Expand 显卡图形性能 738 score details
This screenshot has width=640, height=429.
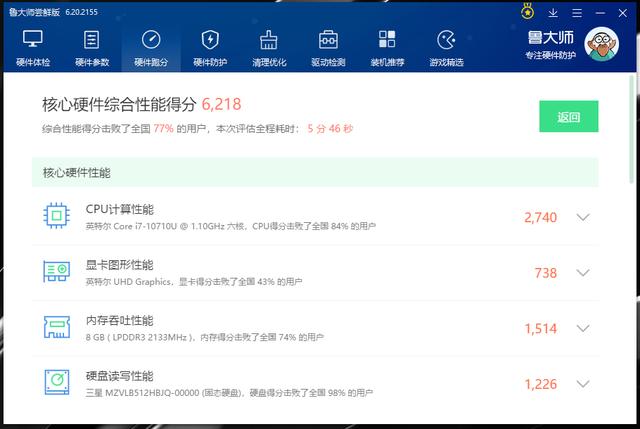click(583, 273)
